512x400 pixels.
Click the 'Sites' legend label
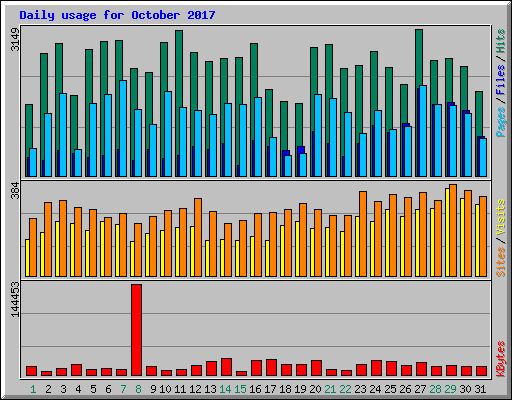coord(500,262)
